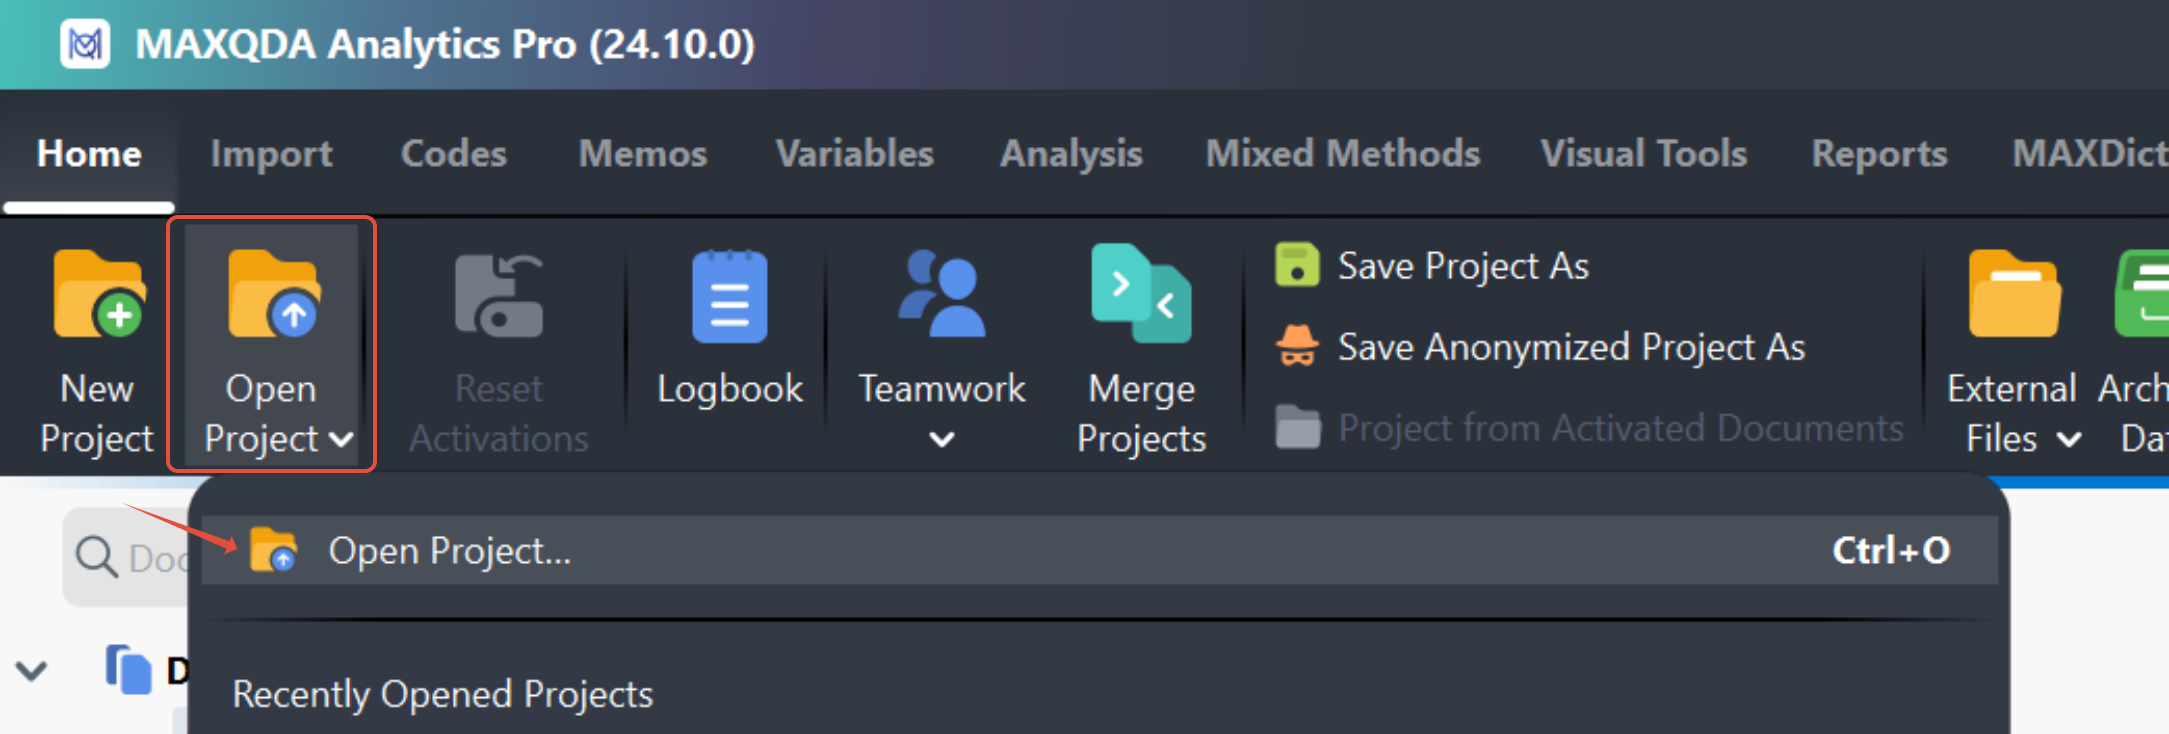Open the Logbook
This screenshot has width=2169, height=734.
(x=729, y=298)
